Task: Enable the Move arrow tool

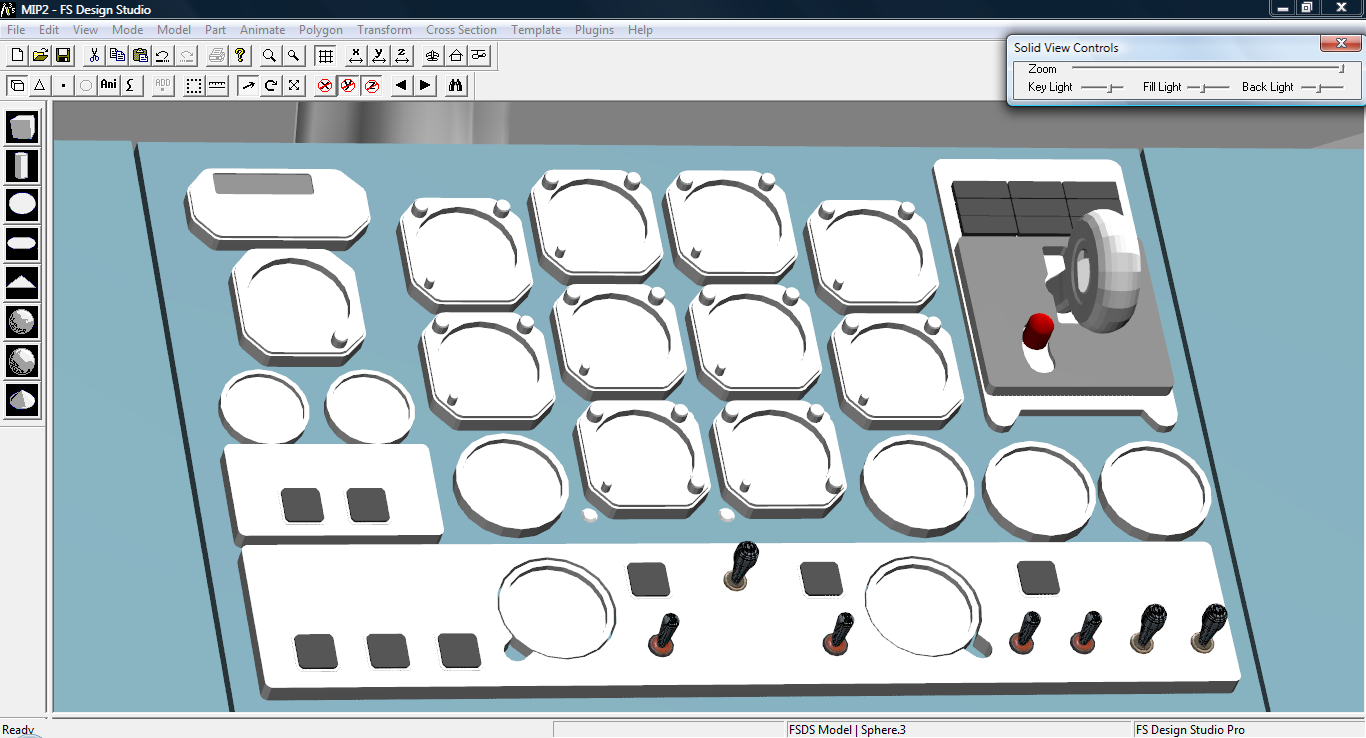Action: 248,85
